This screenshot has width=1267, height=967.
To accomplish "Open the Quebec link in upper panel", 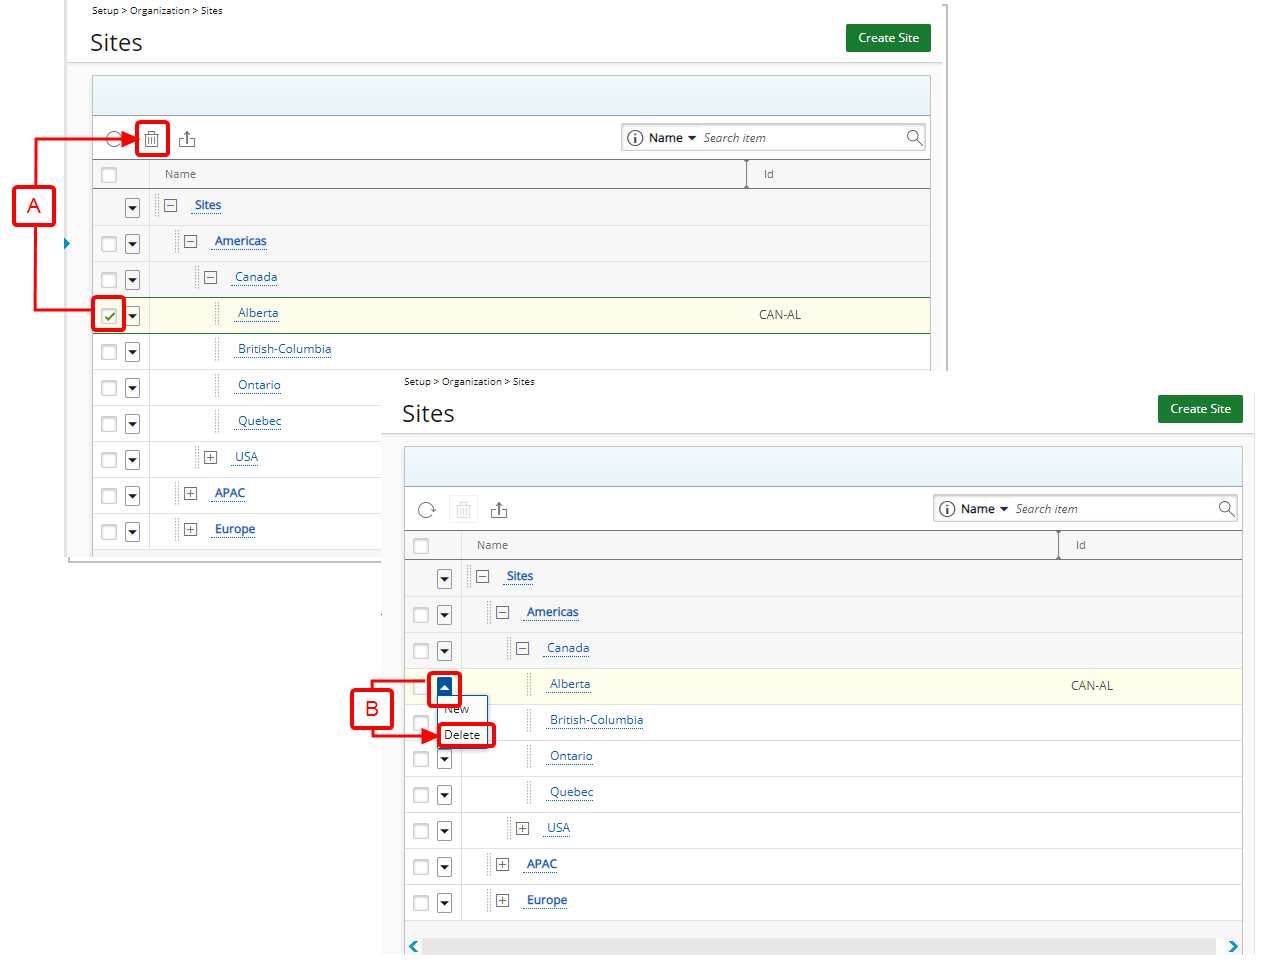I will click(x=259, y=421).
